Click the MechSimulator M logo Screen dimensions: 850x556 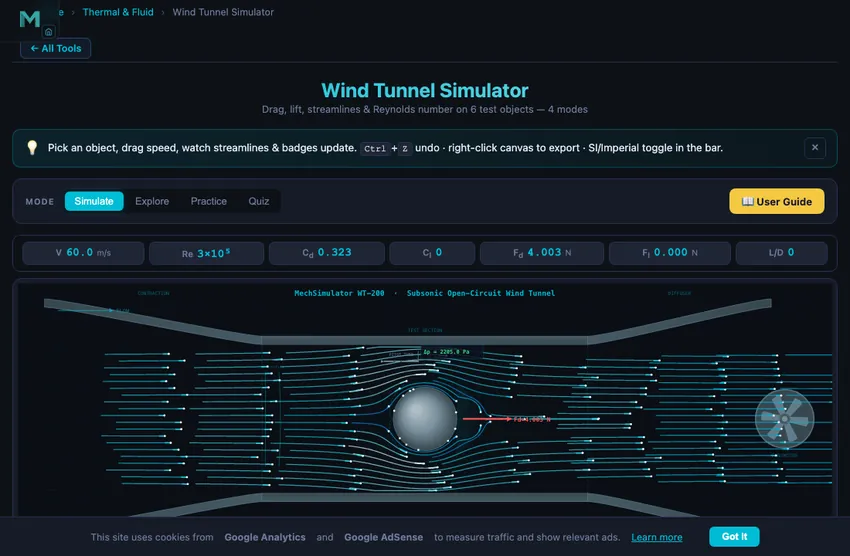point(30,19)
